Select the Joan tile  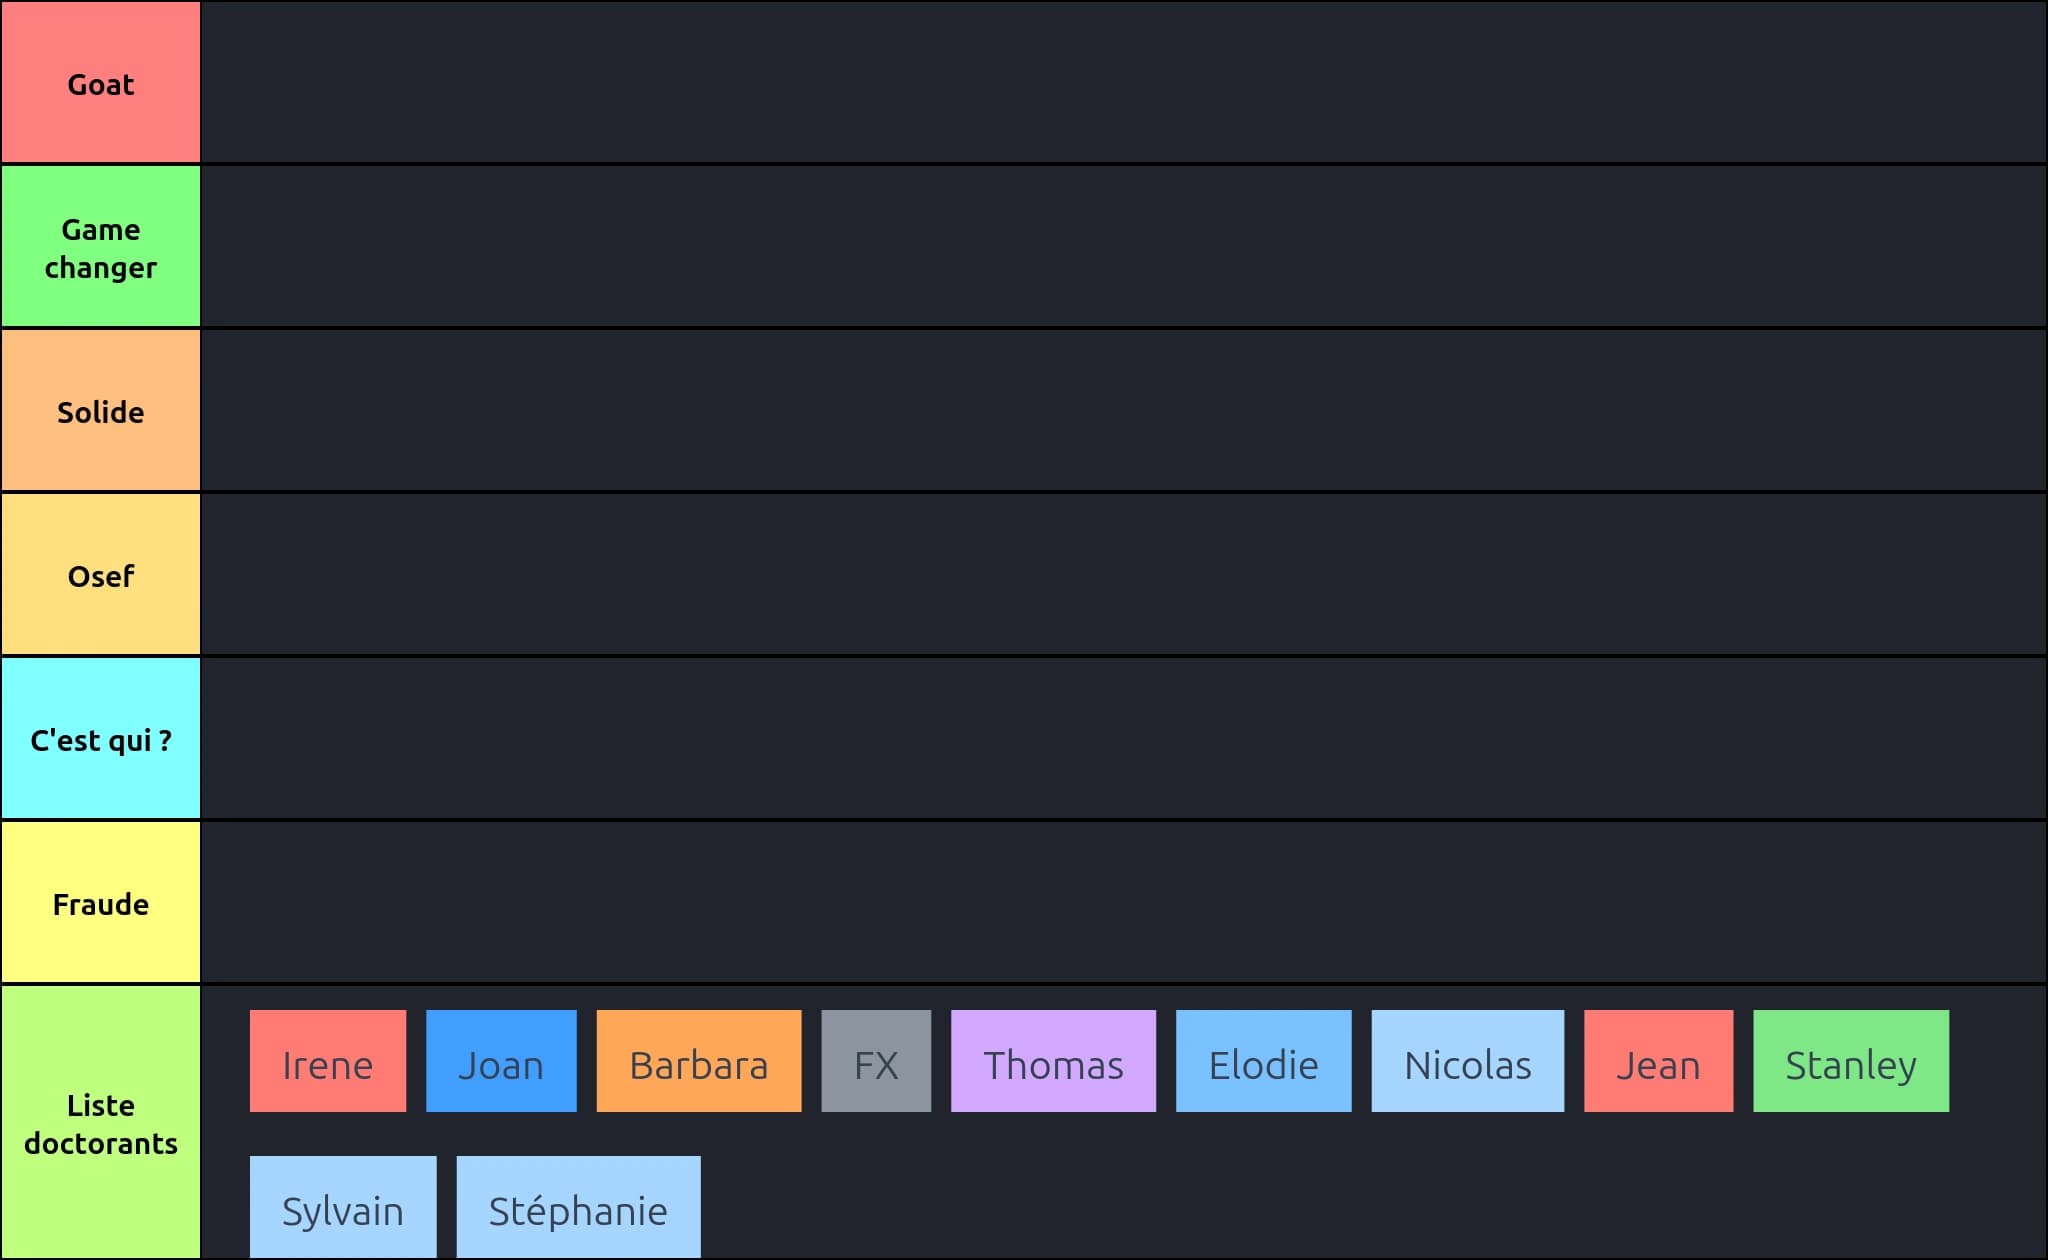[x=501, y=1061]
